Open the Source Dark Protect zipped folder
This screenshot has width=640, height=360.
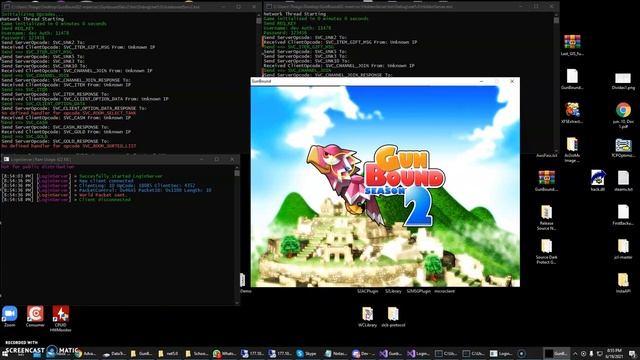coord(547,251)
